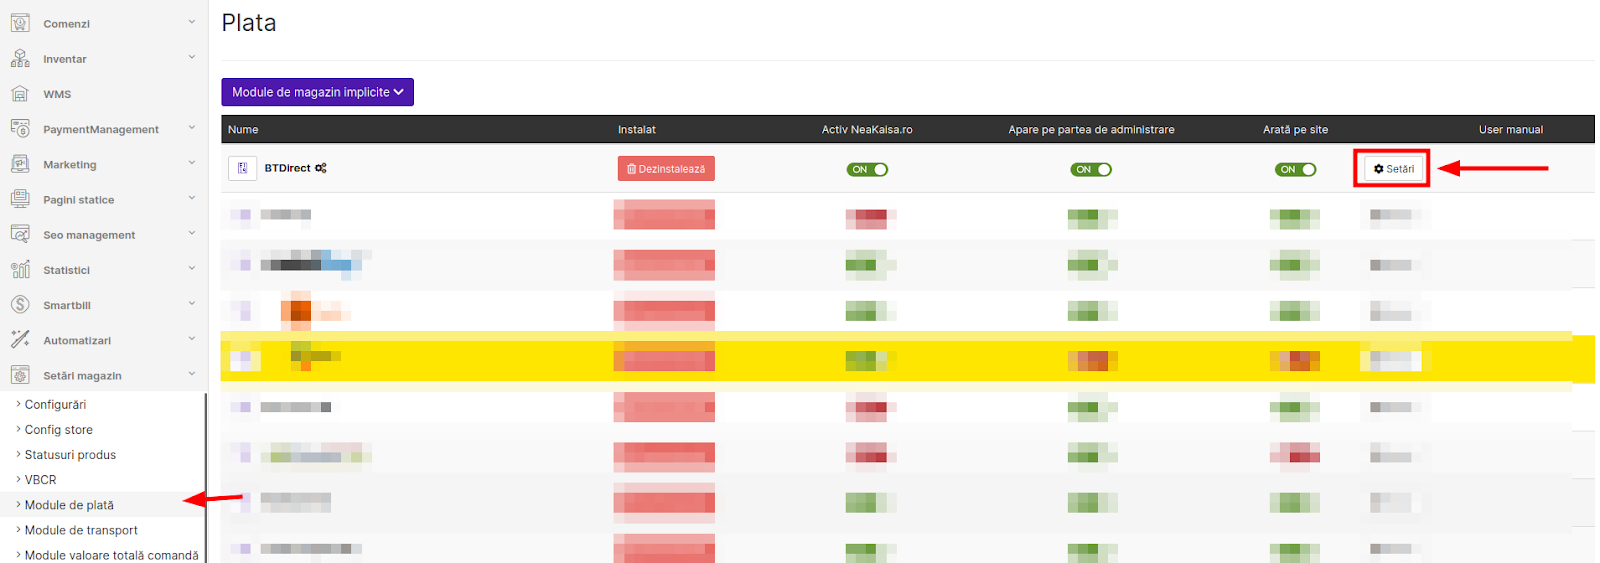
Task: Open the Comenzi menu item
Action: pyautogui.click(x=66, y=24)
